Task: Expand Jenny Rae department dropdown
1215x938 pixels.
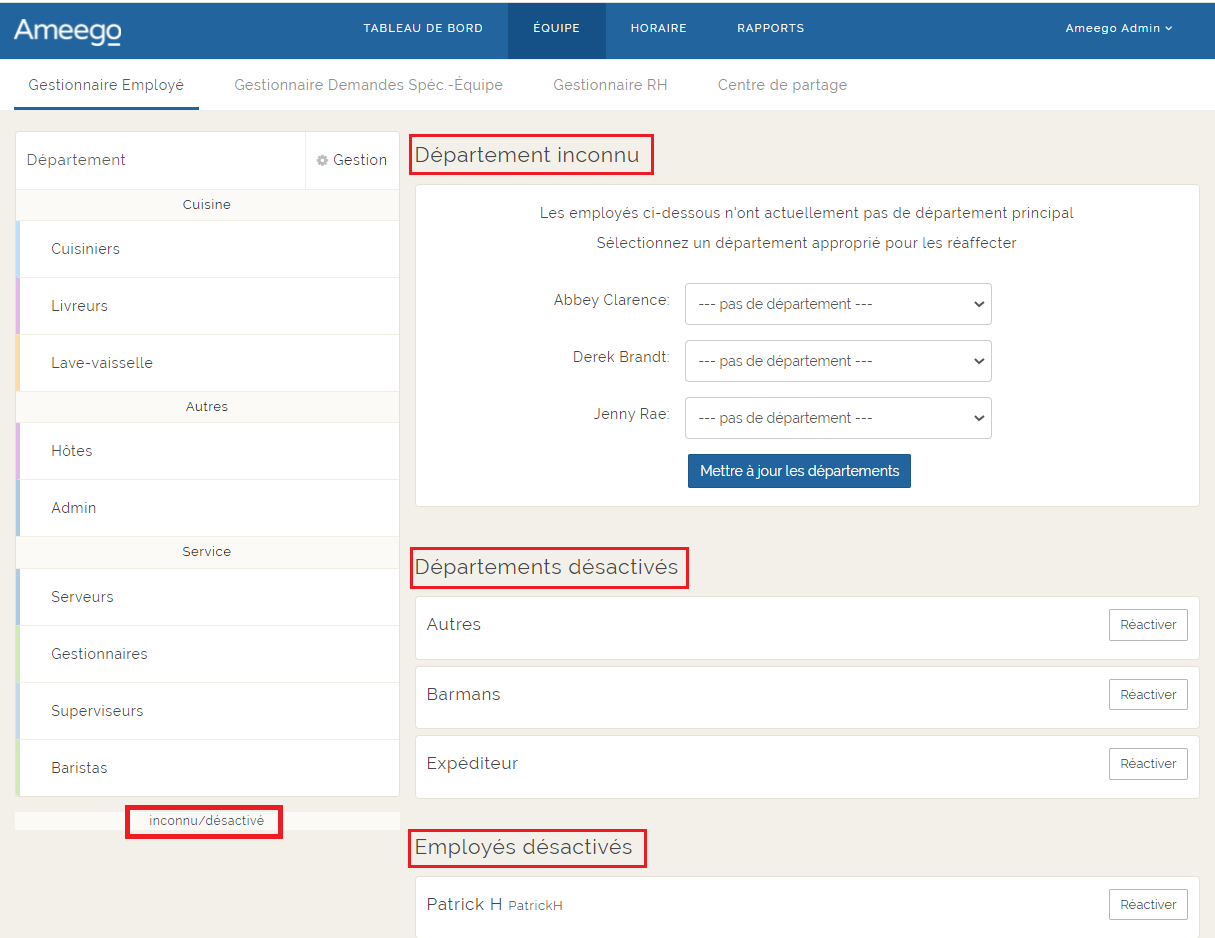Action: [x=837, y=418]
